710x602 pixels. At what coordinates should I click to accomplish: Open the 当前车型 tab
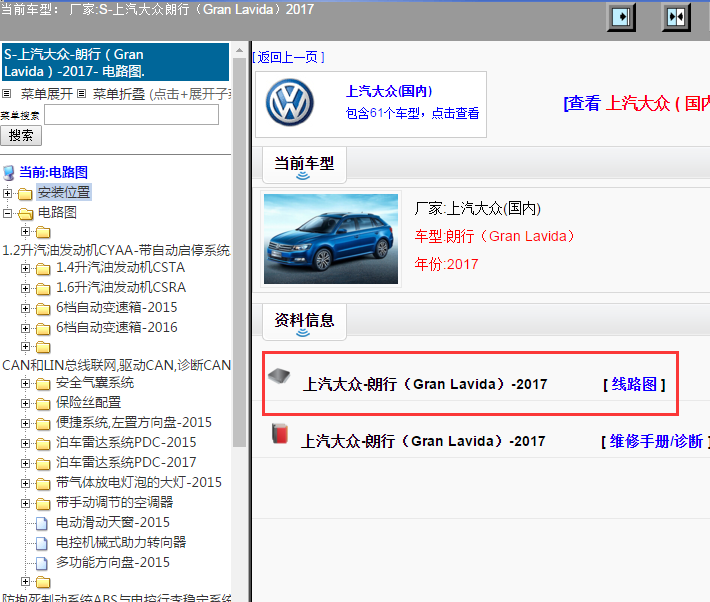[x=304, y=165]
